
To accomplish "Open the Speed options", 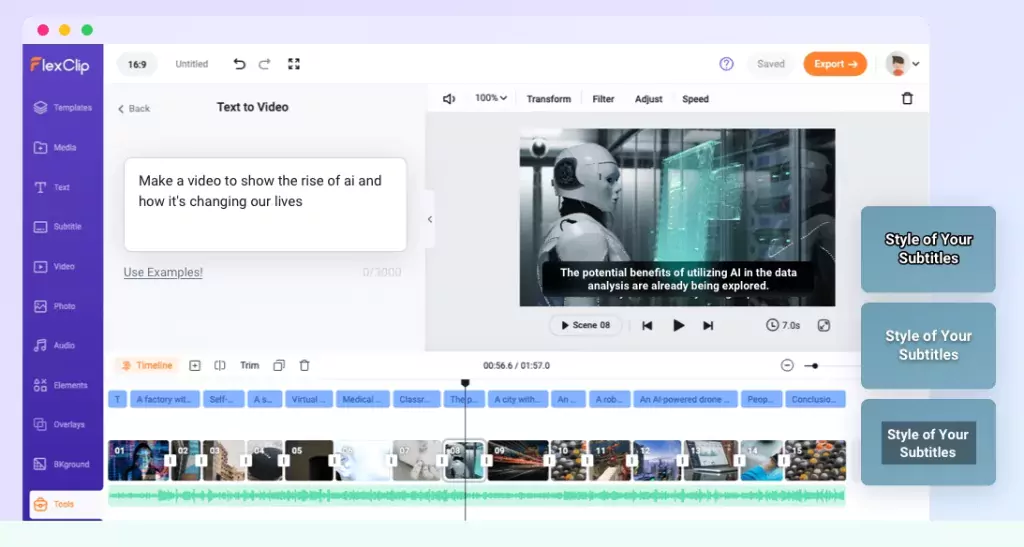I will point(696,99).
